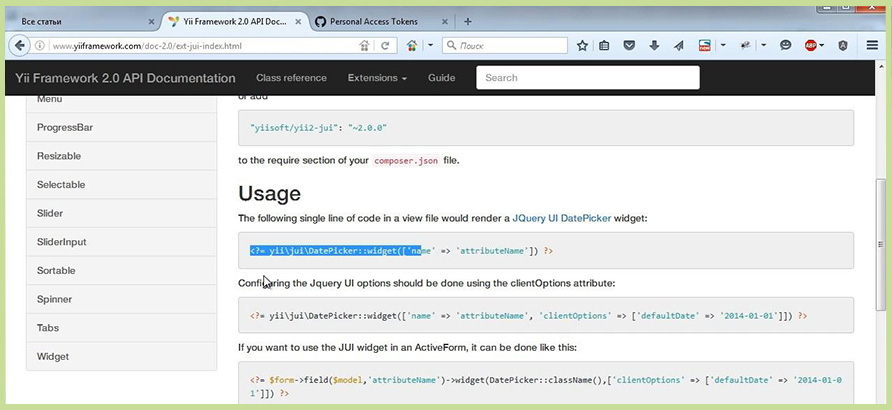Click the paper plane send icon

click(679, 46)
